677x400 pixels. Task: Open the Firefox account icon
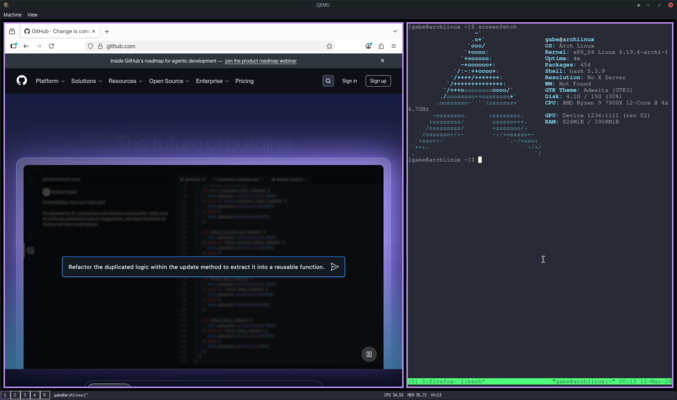[x=368, y=46]
